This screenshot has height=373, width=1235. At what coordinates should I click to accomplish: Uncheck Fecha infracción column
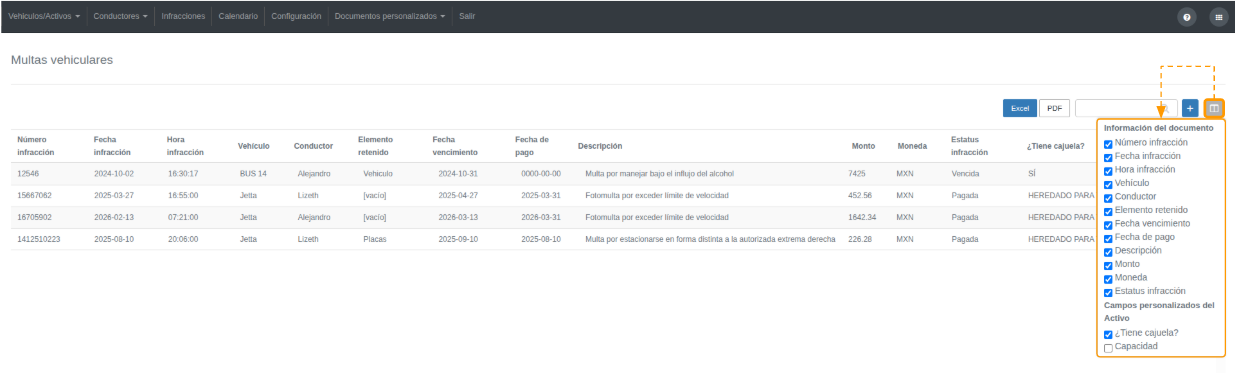pos(1108,157)
